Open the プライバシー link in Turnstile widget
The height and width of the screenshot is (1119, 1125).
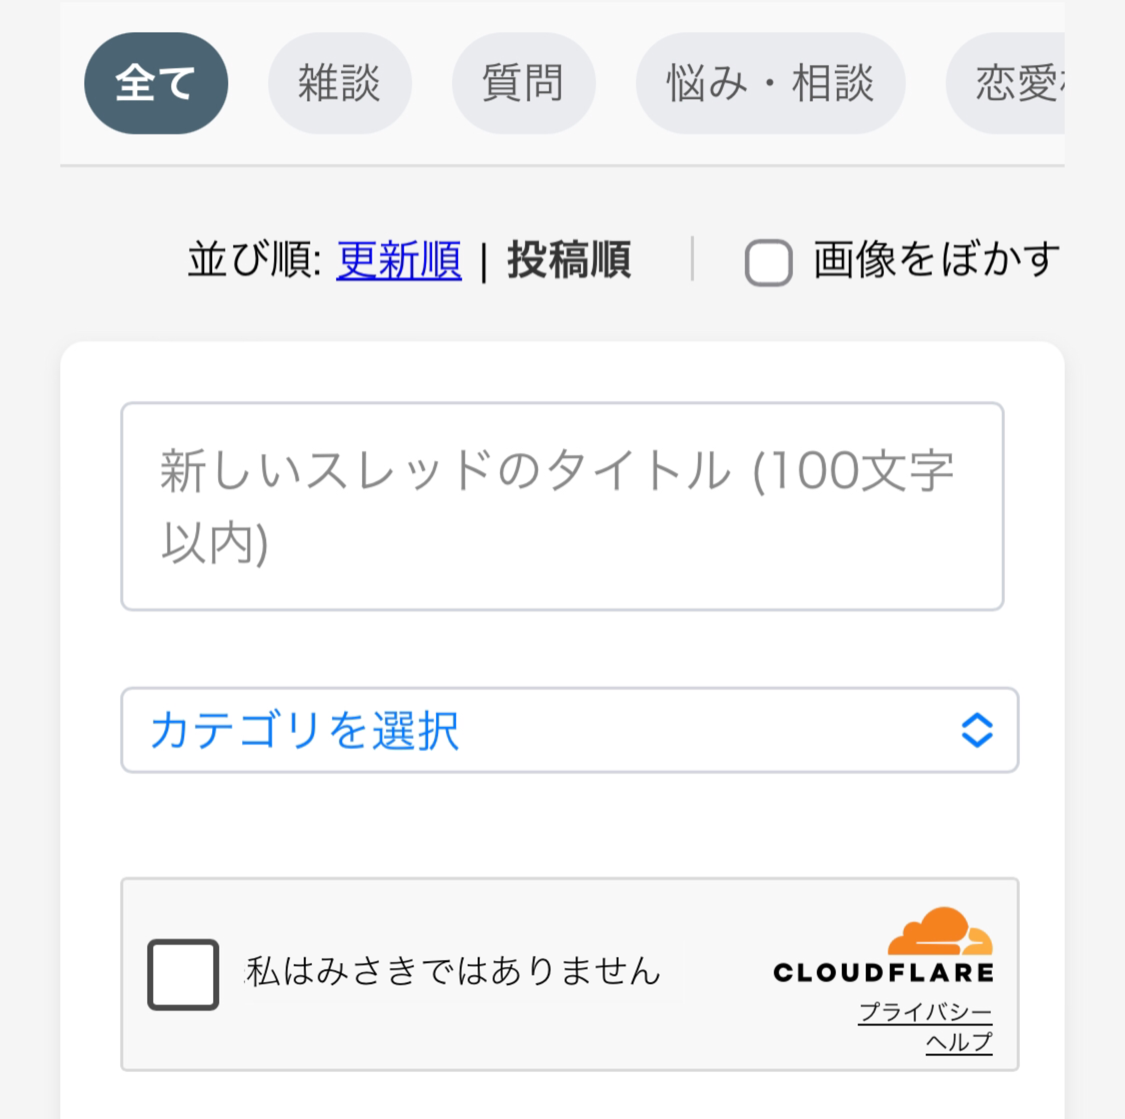(926, 1012)
